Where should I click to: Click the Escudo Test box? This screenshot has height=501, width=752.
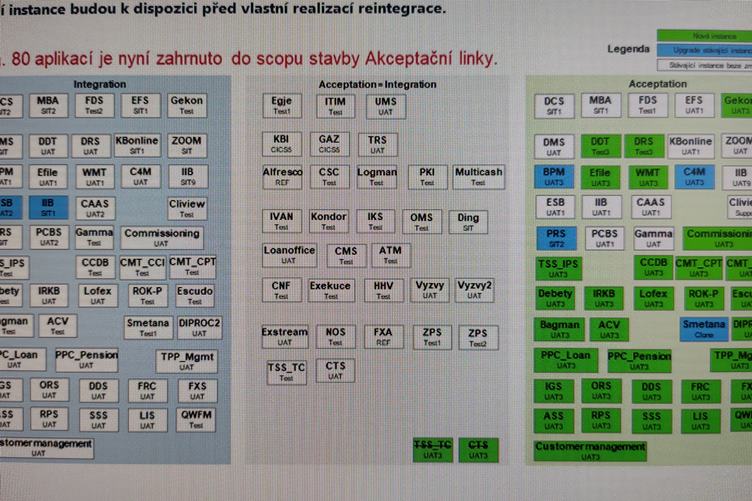point(194,296)
